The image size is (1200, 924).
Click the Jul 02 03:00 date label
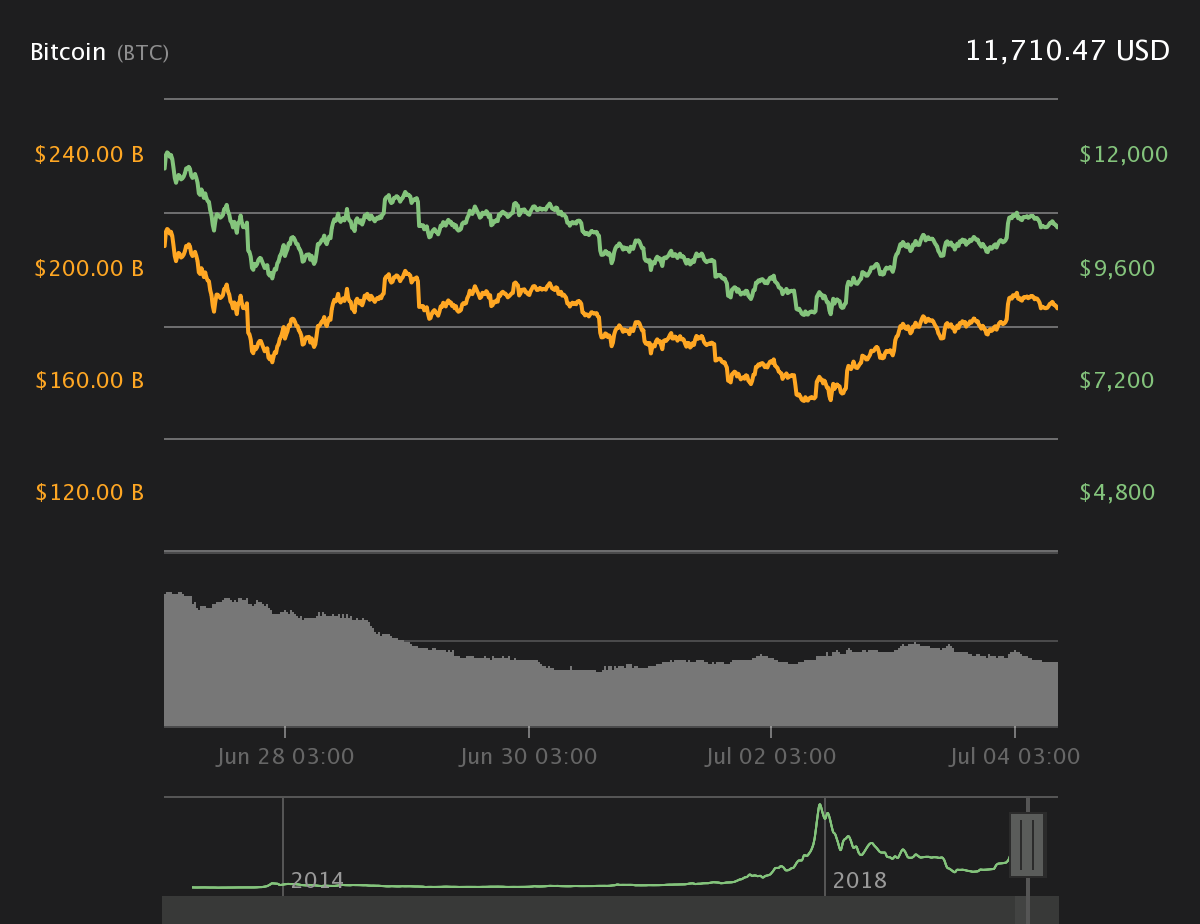[771, 756]
